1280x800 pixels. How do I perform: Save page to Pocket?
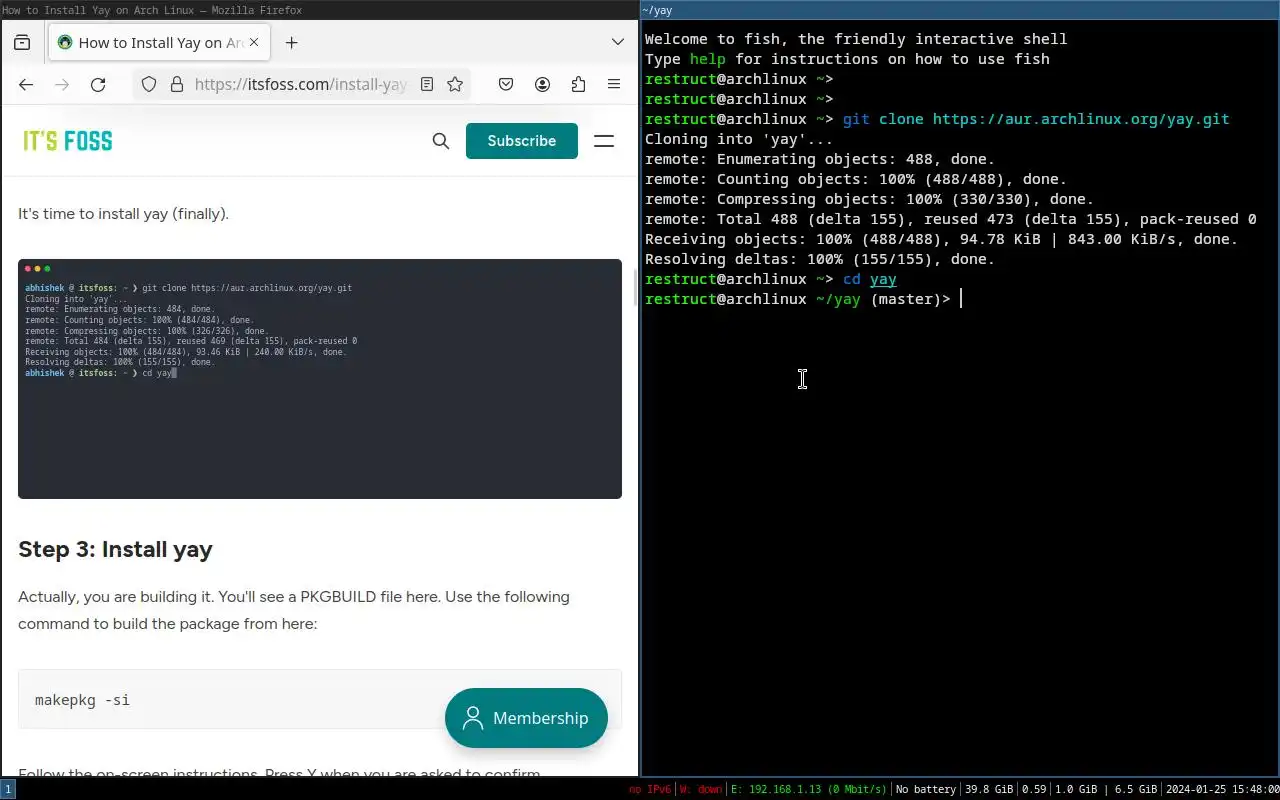[506, 85]
